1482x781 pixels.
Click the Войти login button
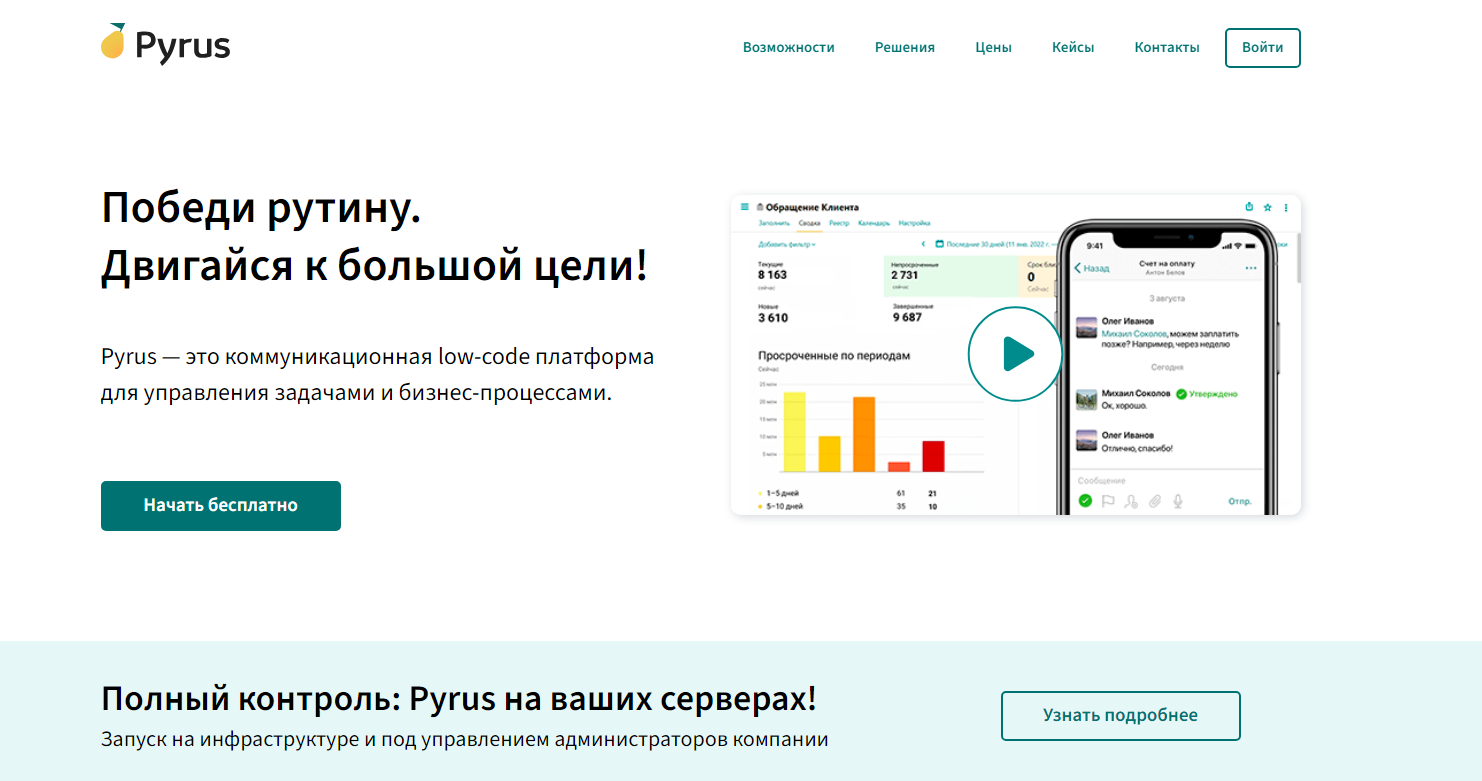coord(1263,48)
